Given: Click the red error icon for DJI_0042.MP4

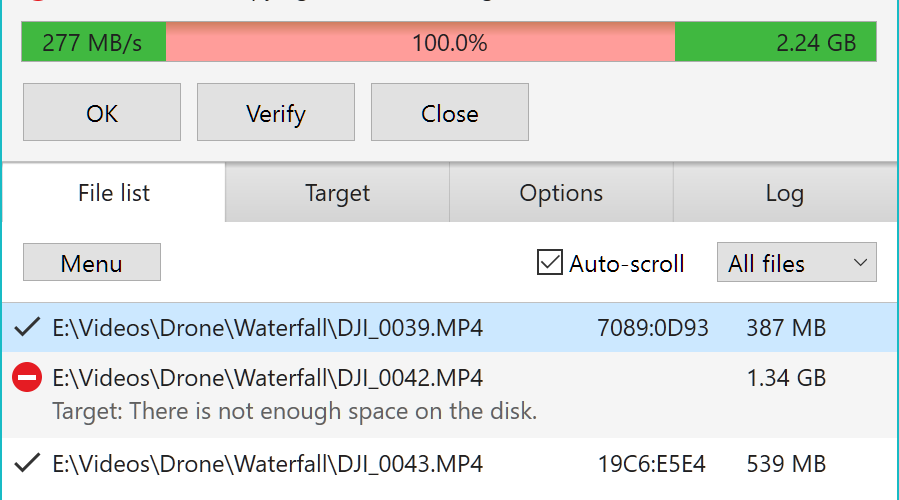Looking at the screenshot, I should pos(27,377).
